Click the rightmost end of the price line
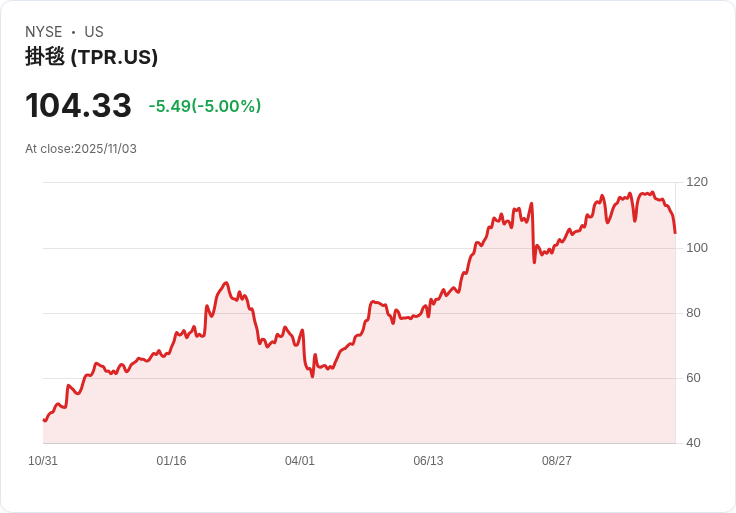 pyautogui.click(x=675, y=233)
